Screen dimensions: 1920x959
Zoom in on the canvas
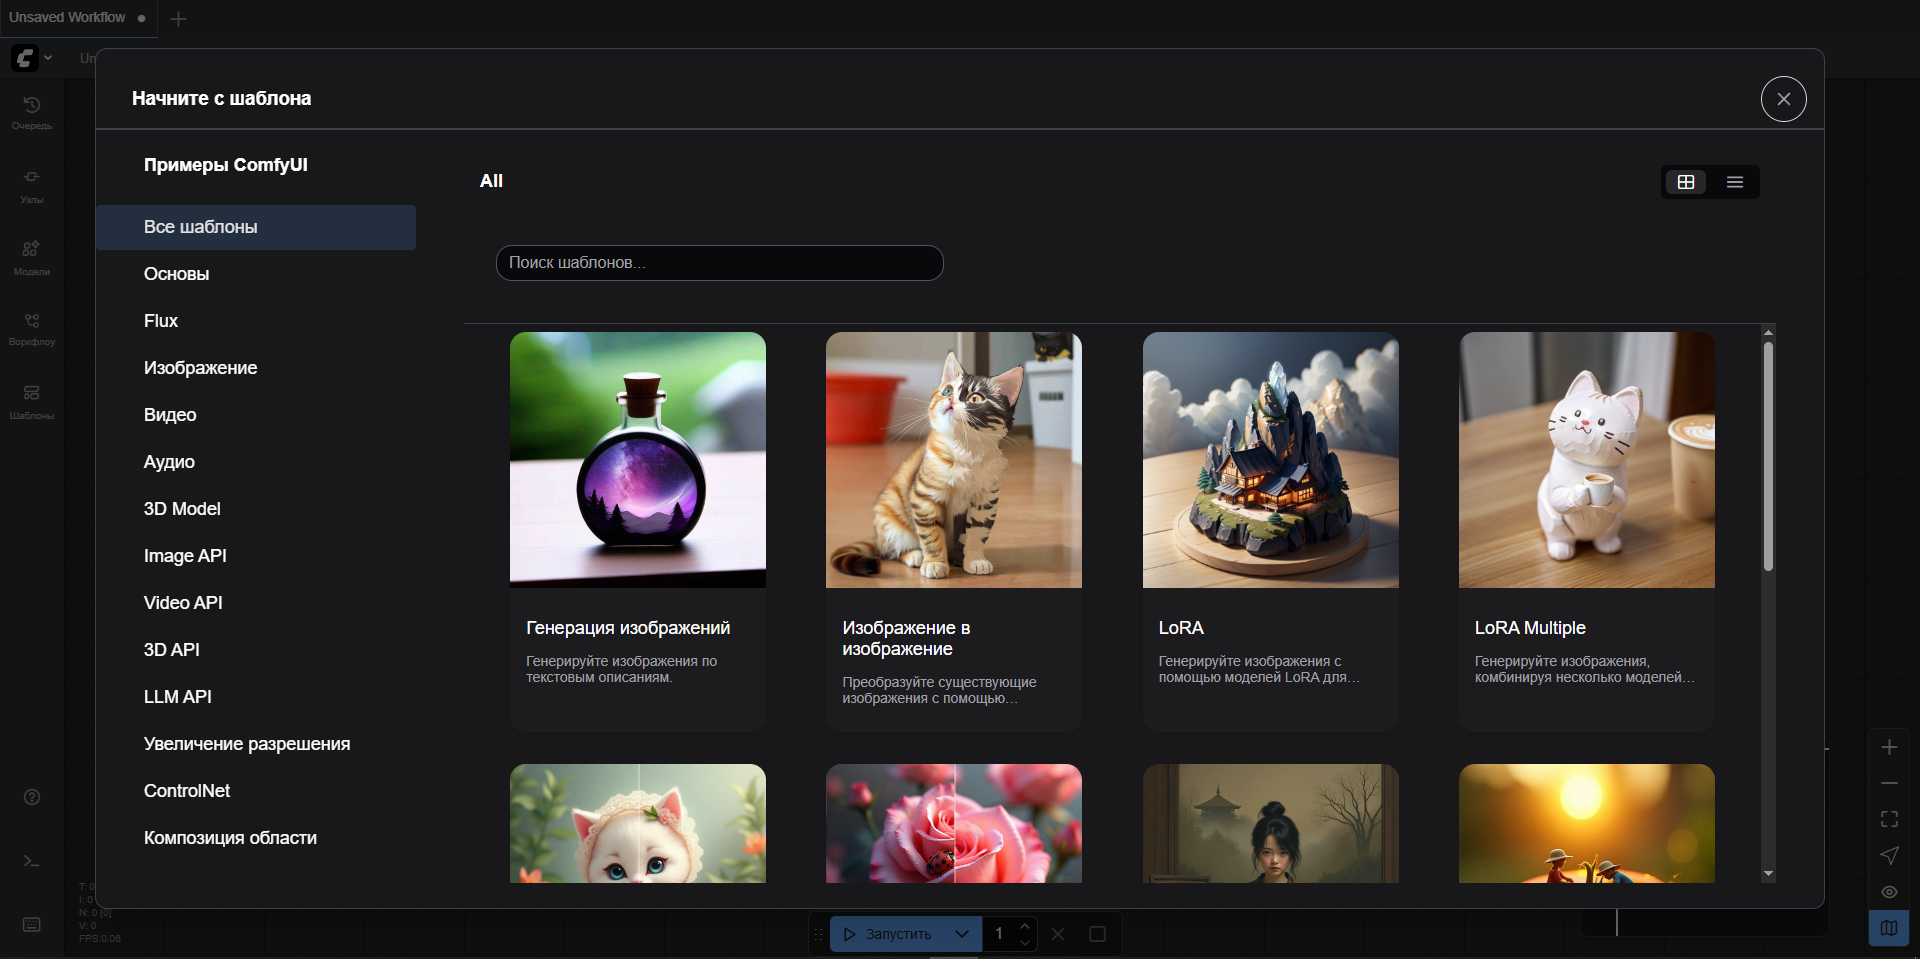[1889, 747]
